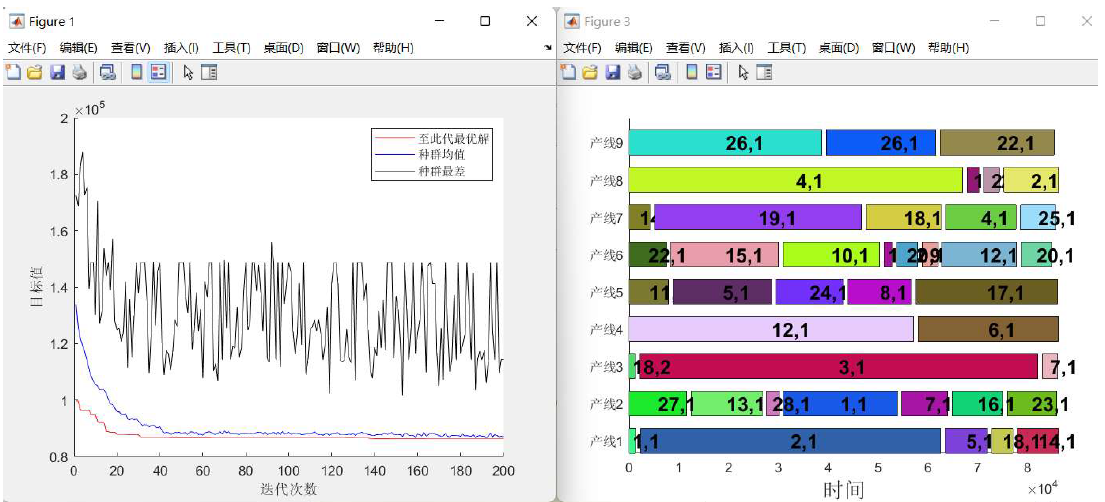The height and width of the screenshot is (502, 1105).
Task: Select the olive 17,1 bar on 产线5
Action: click(x=987, y=292)
